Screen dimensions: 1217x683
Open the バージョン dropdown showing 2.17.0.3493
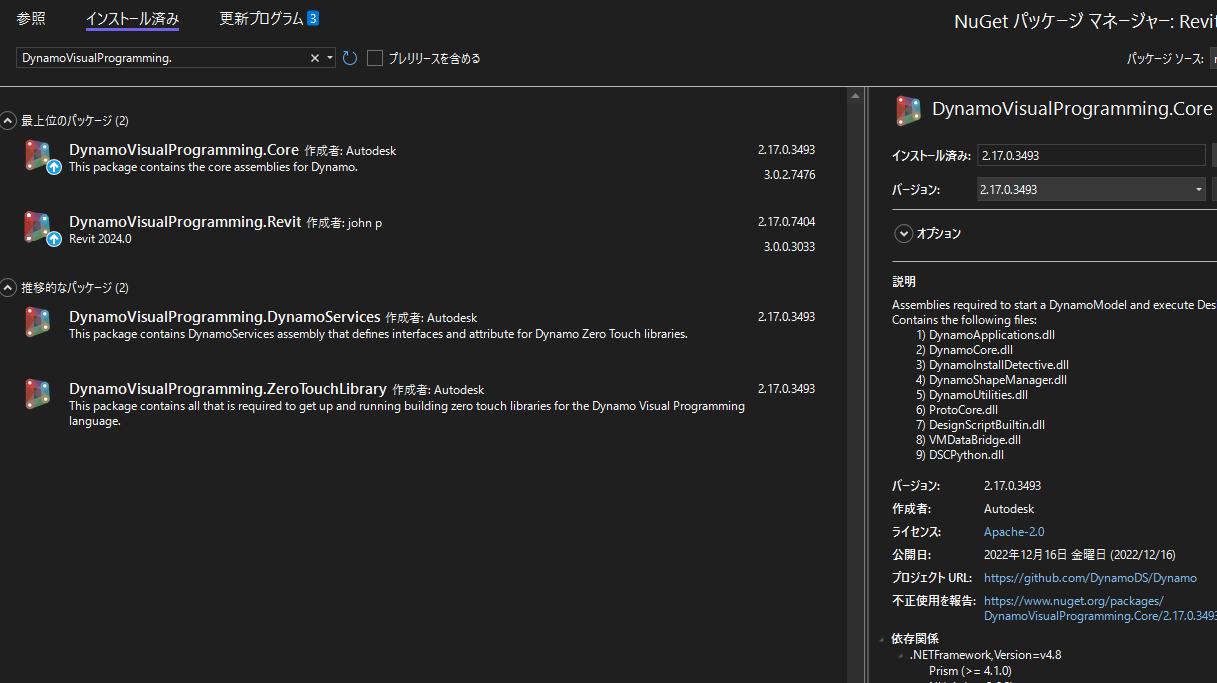coord(1092,189)
